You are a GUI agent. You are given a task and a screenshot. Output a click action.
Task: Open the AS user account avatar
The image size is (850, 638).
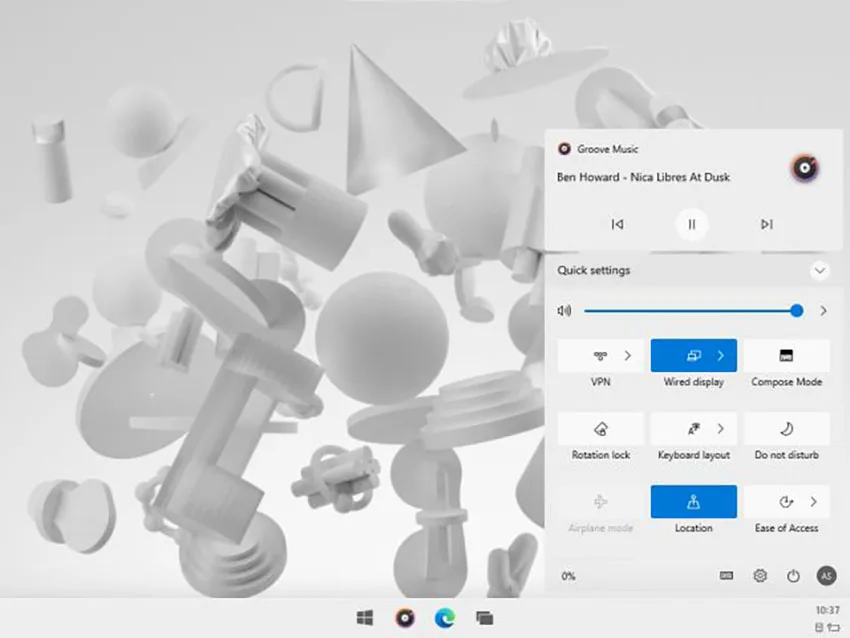[x=826, y=576]
